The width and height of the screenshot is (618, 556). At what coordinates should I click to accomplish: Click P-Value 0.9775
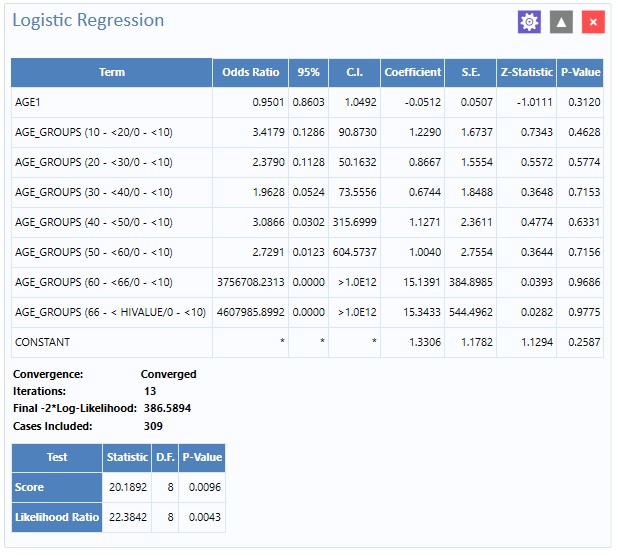[x=584, y=312]
